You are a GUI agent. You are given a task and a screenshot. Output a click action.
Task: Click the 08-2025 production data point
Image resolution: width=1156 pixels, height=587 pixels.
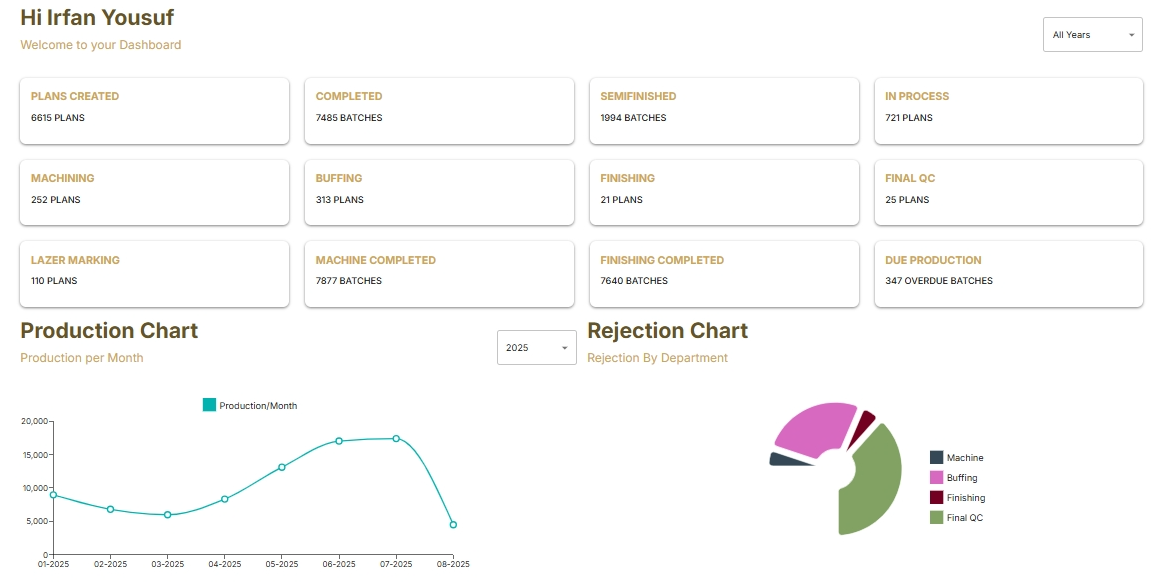pos(453,524)
